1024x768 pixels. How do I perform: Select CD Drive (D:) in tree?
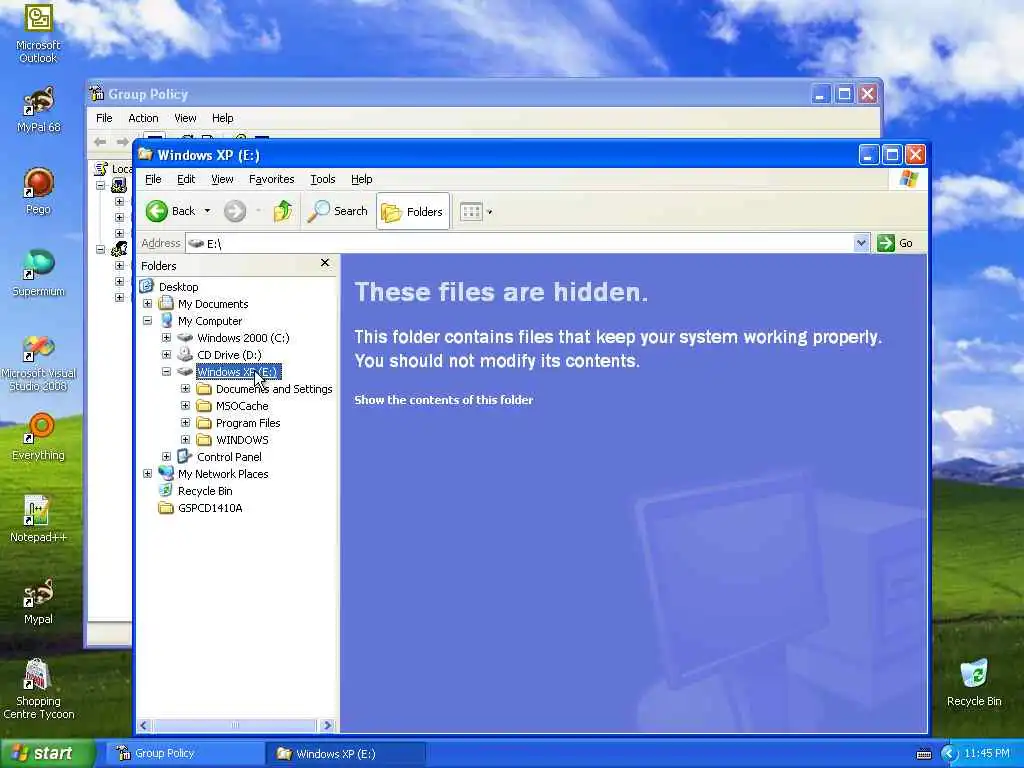(x=229, y=355)
